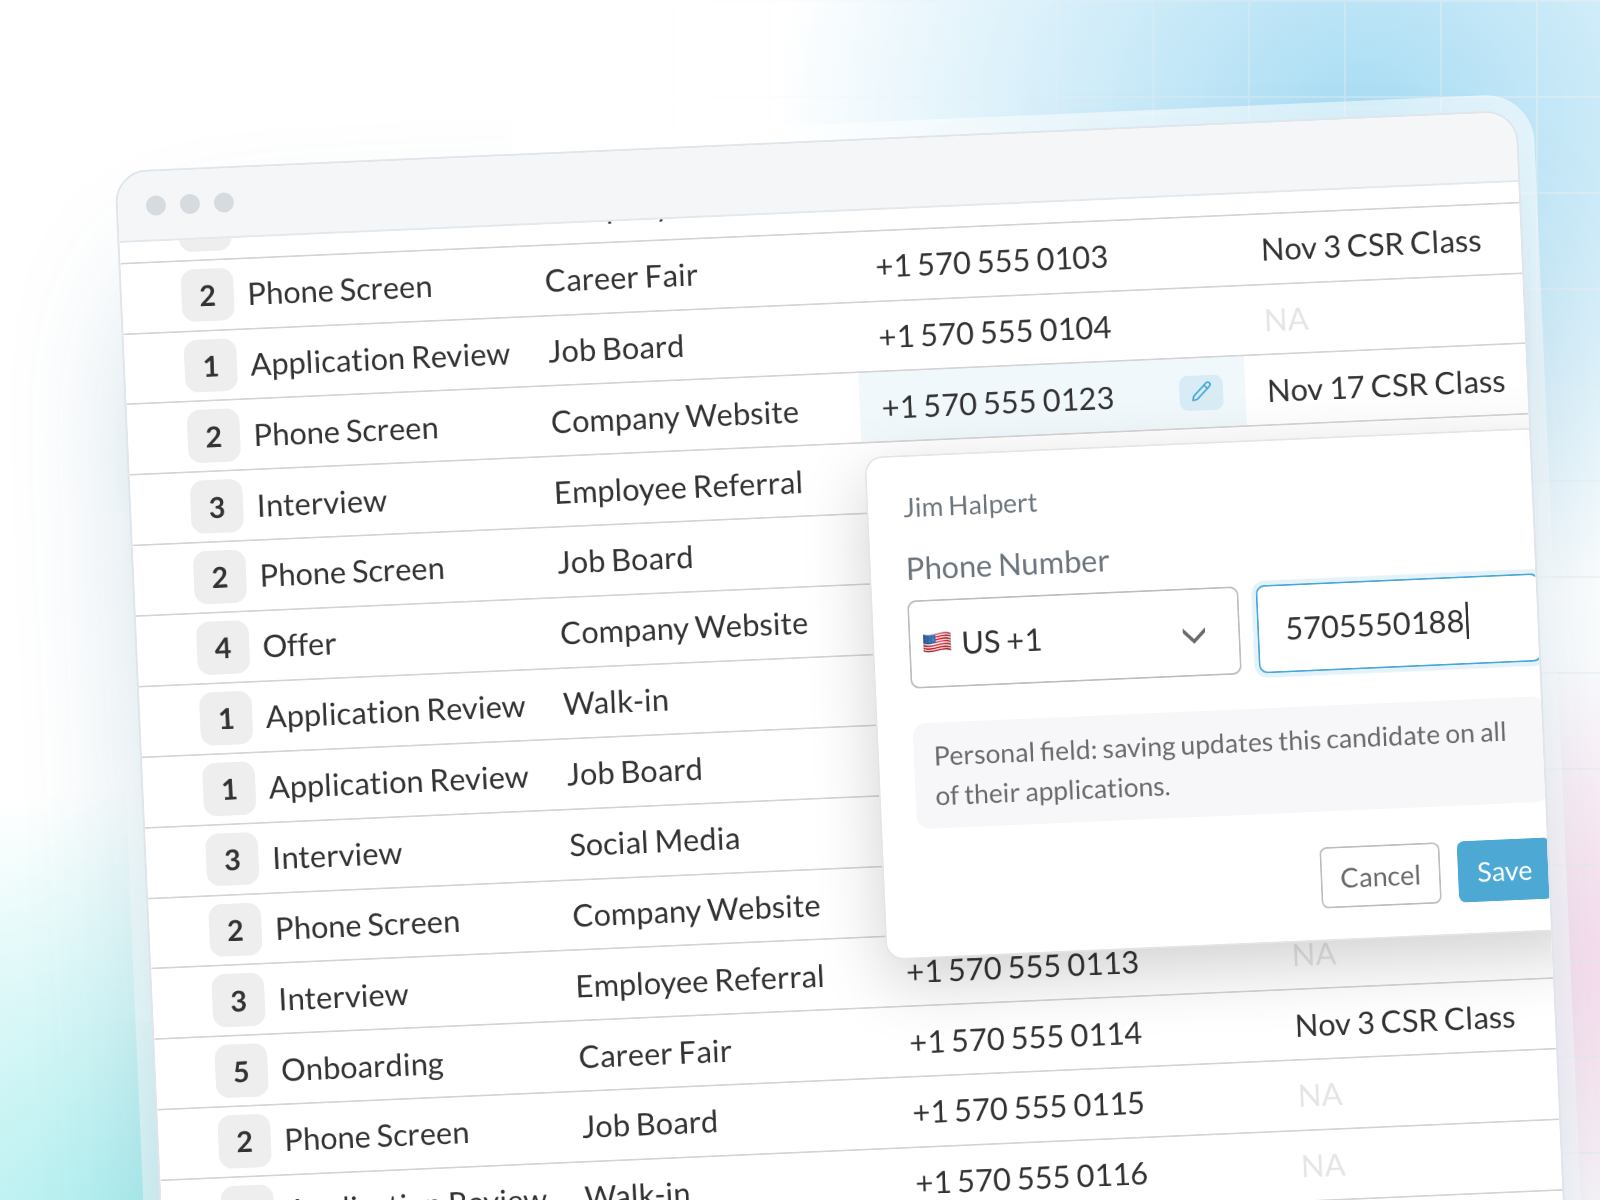Image resolution: width=1600 pixels, height=1200 pixels.
Task: Select the phone cell +1 570 555 0113
Action: pos(1022,967)
